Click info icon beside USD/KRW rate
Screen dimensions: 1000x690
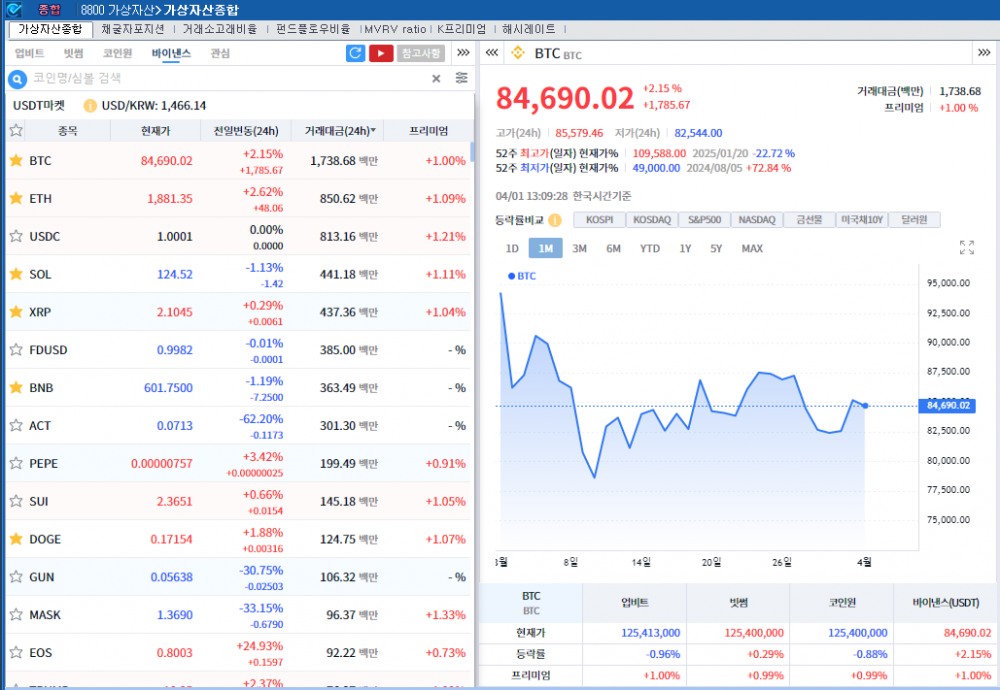[x=90, y=105]
